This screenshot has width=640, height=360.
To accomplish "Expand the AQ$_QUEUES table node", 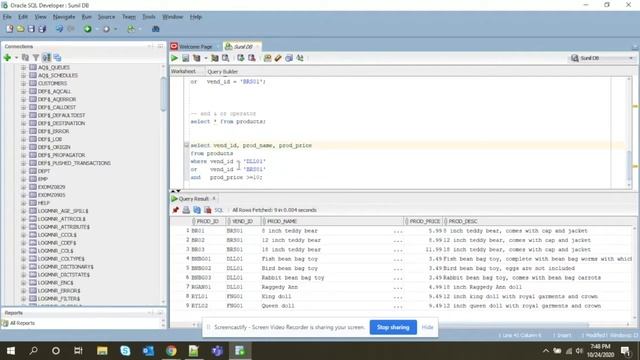I will tap(23, 67).
